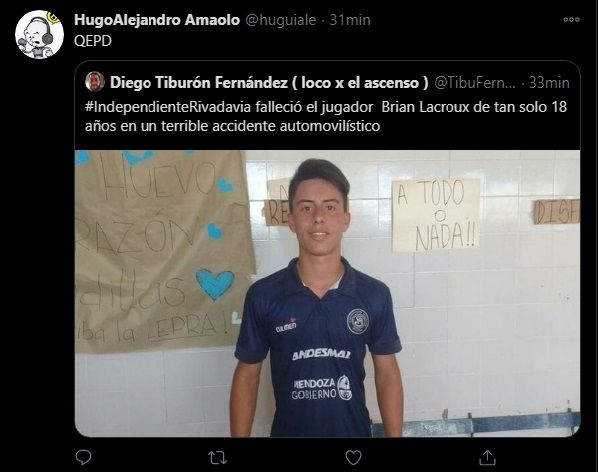Open HugoAlejandro Amaolo's profile avatar
Screen dimensions: 598x472
tap(39, 35)
